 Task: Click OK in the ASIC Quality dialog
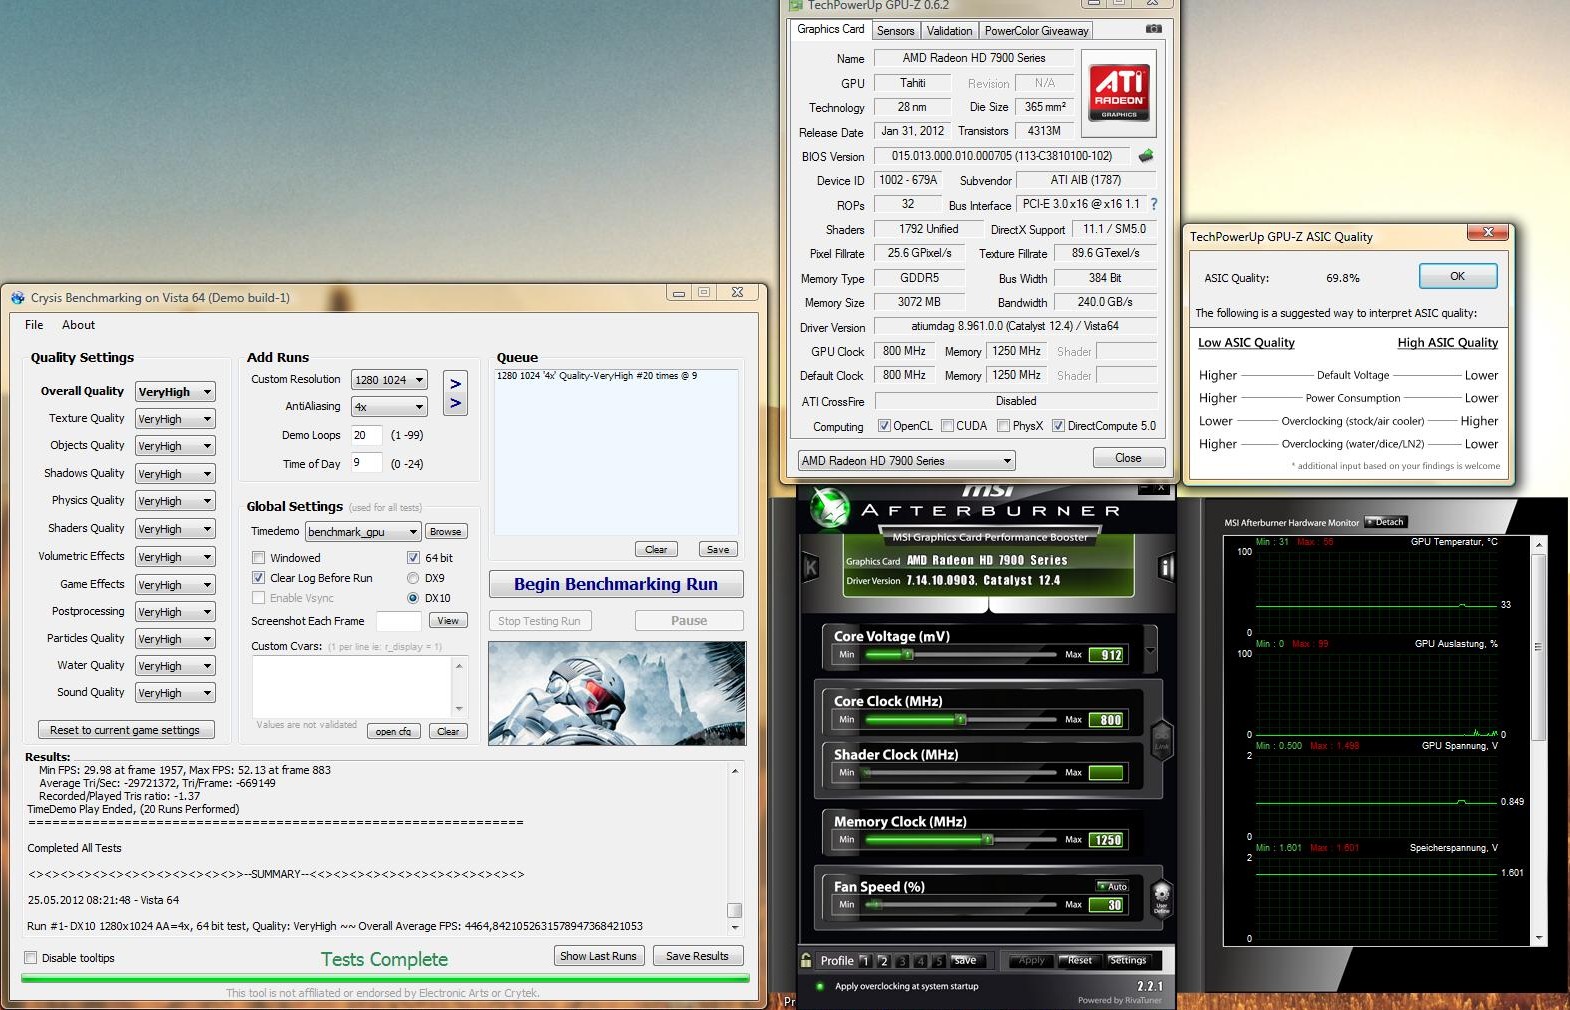[x=1458, y=276]
